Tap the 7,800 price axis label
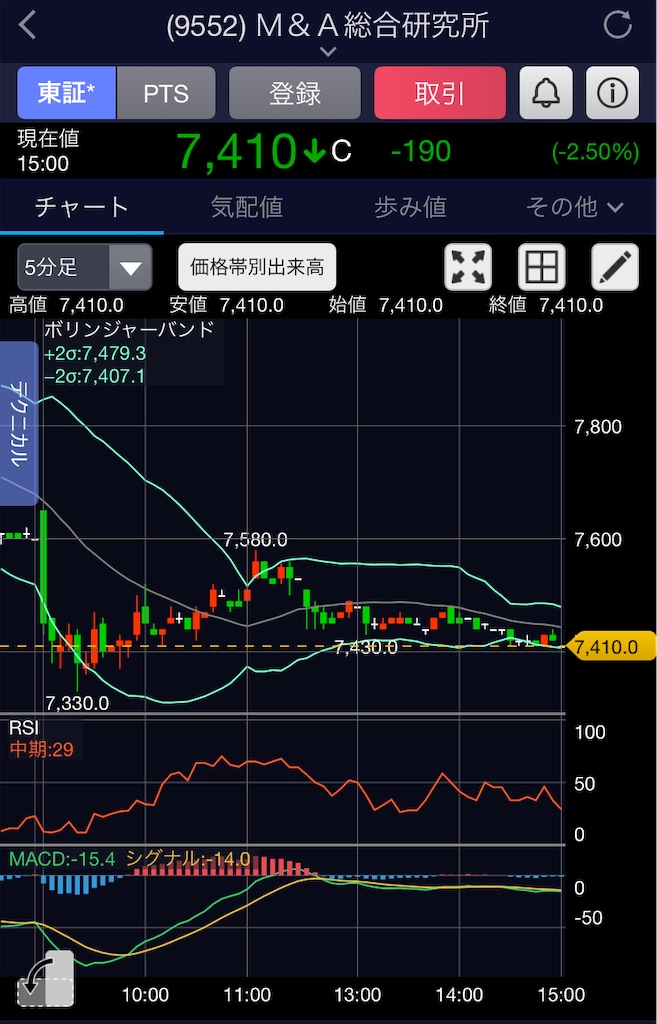 point(598,427)
